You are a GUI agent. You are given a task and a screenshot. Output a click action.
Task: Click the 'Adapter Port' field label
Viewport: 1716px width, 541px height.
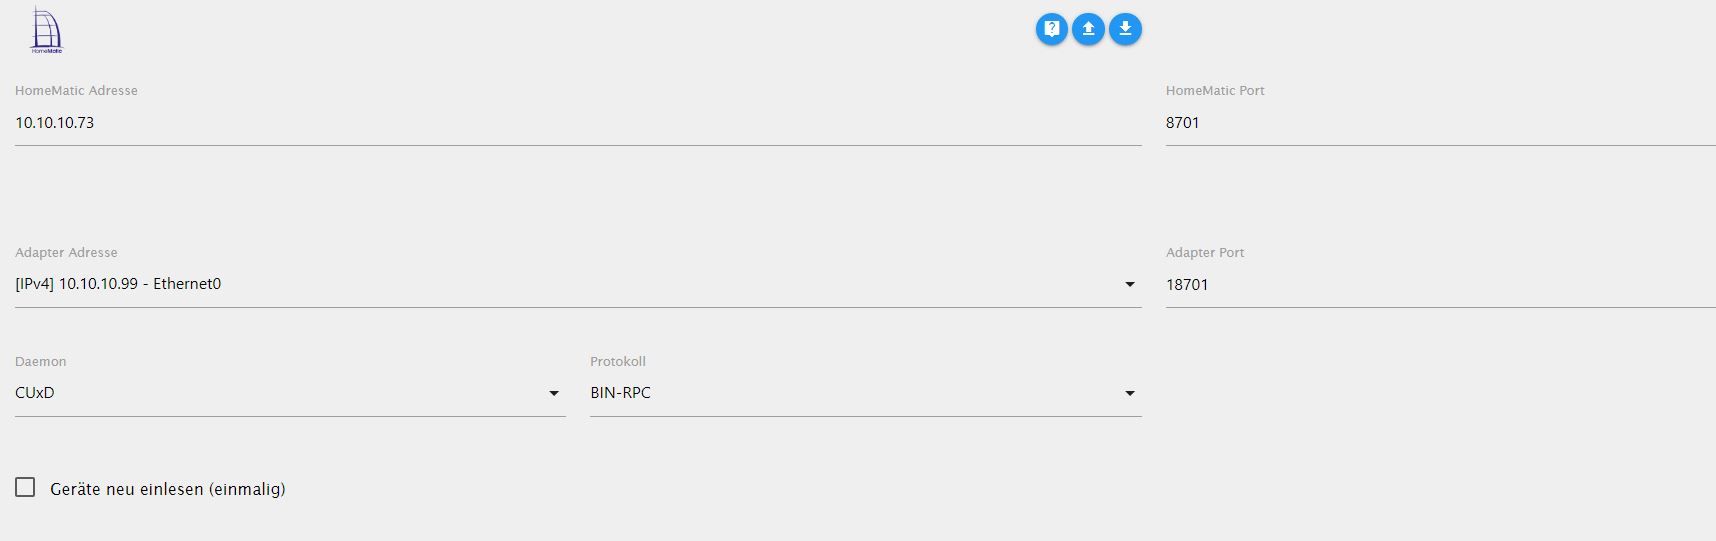pyautogui.click(x=1205, y=252)
